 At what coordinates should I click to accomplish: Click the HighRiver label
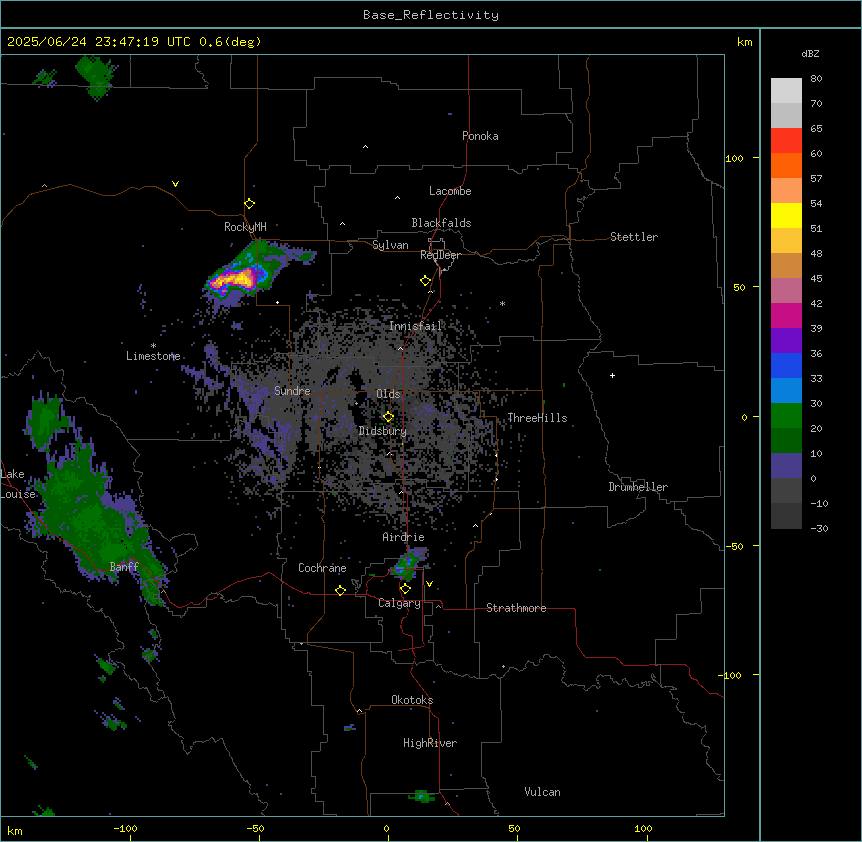pos(430,743)
